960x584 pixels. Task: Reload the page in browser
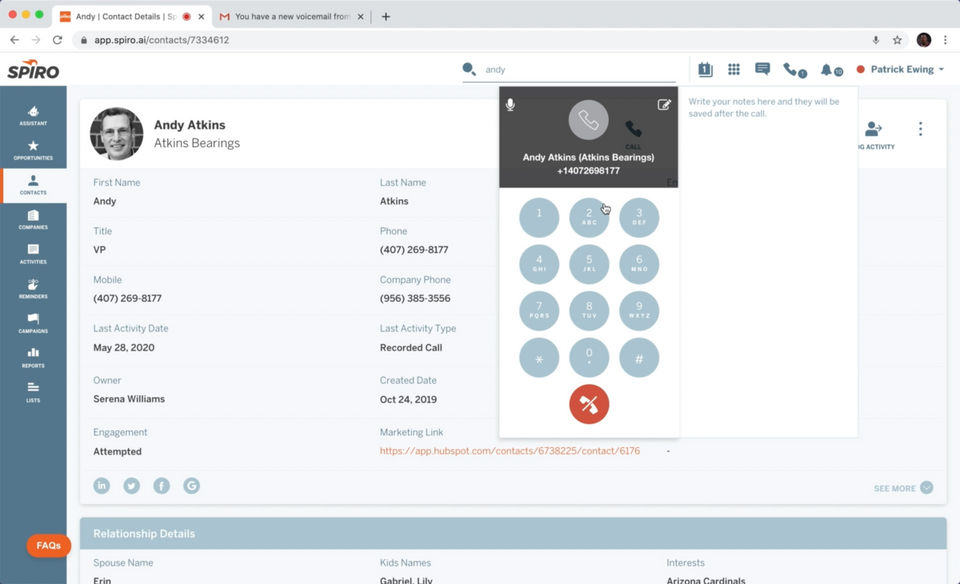[x=57, y=40]
